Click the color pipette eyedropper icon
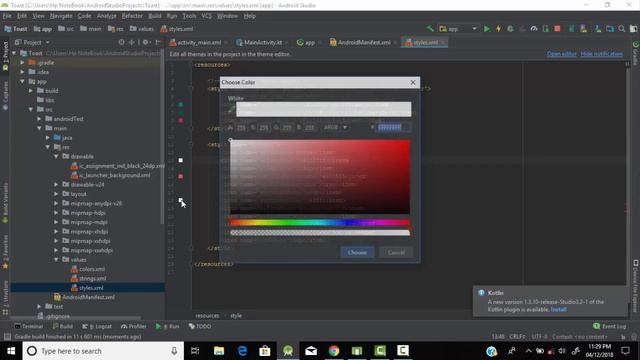Viewport: 640px width, 360px height. pyautogui.click(x=231, y=109)
